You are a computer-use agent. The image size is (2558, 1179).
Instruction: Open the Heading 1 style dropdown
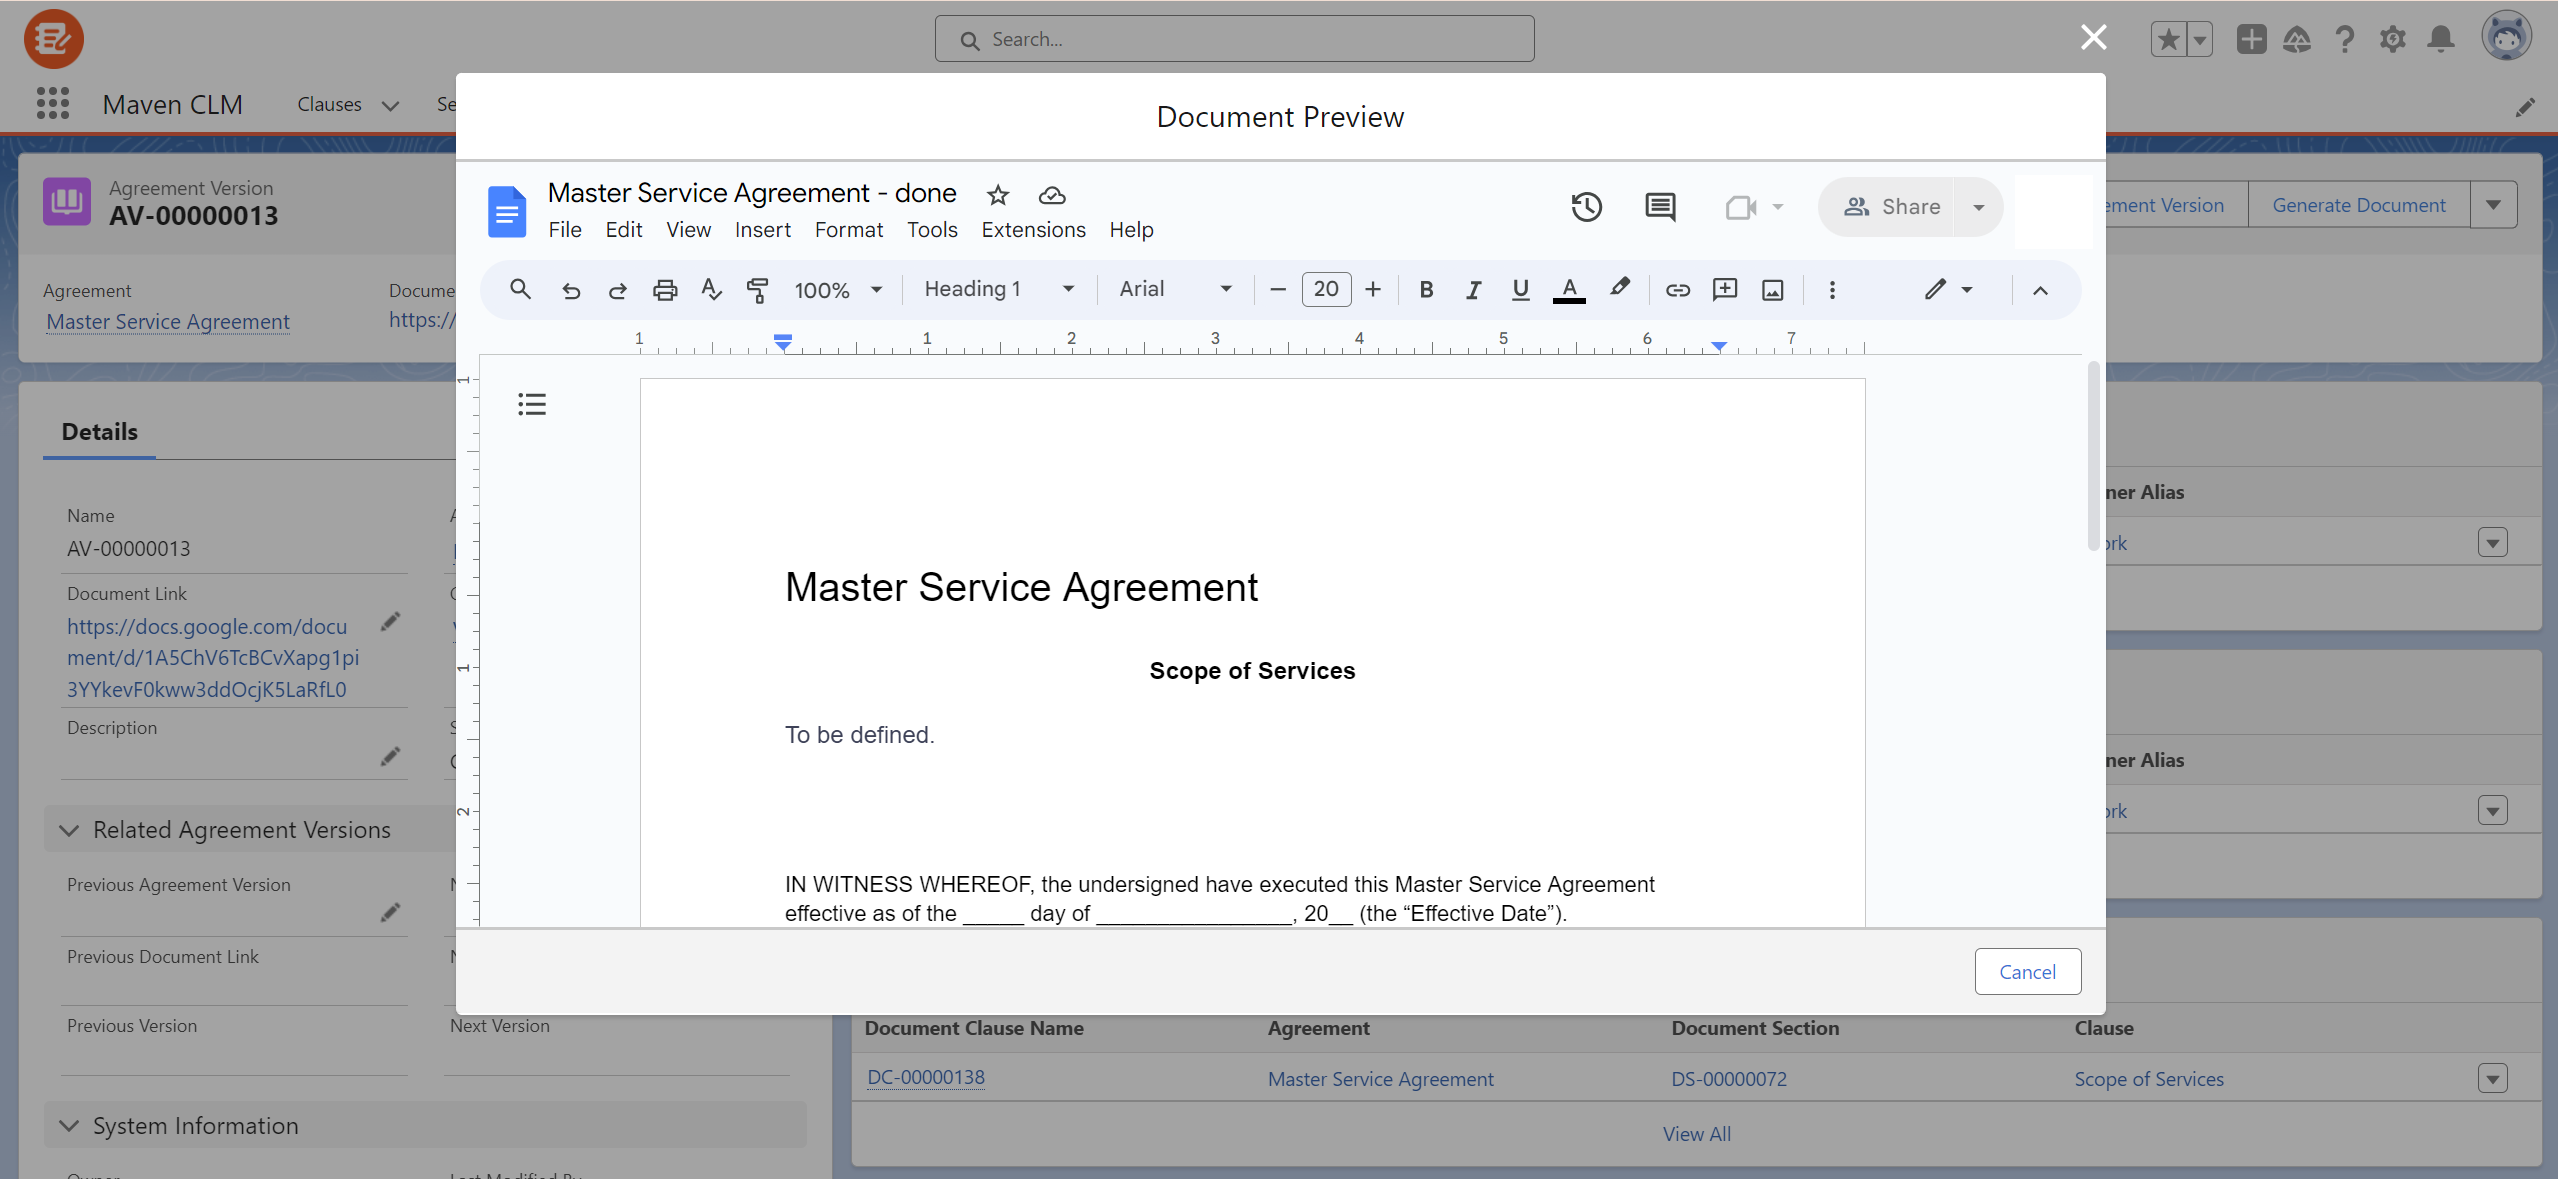tap(999, 289)
